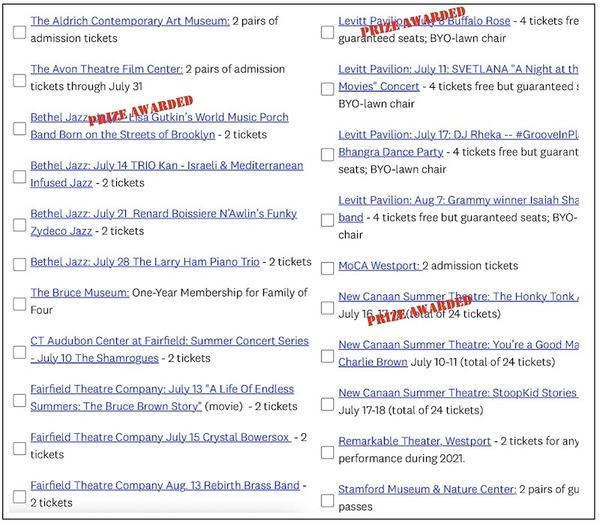
Task: Follow New Canaan Summer Theatre StoopKid Stories link
Action: click(x=458, y=393)
